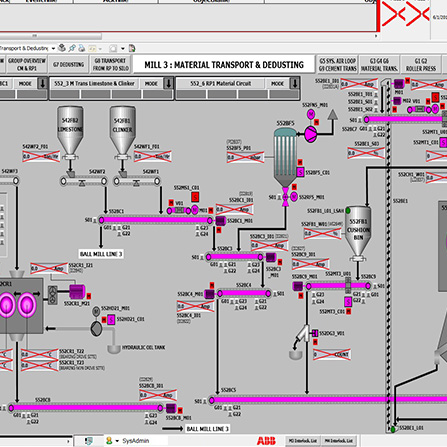Viewport: 447px width, 447px height.
Task: Toggle the red M indicator at 552BC8_M01
Action: 180,410
